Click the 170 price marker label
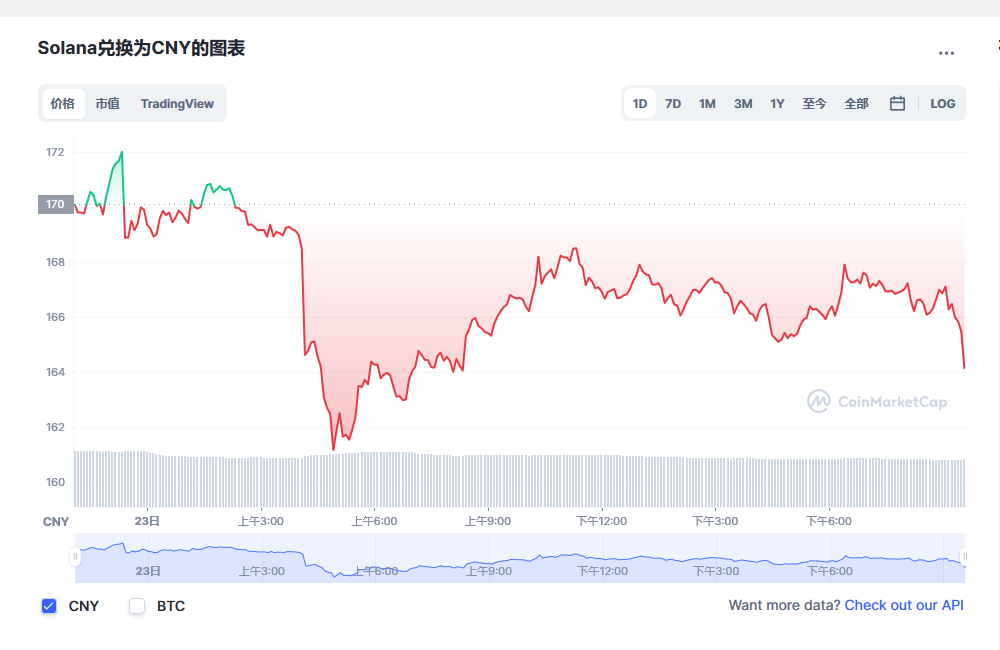This screenshot has height=650, width=1000. [x=55, y=204]
